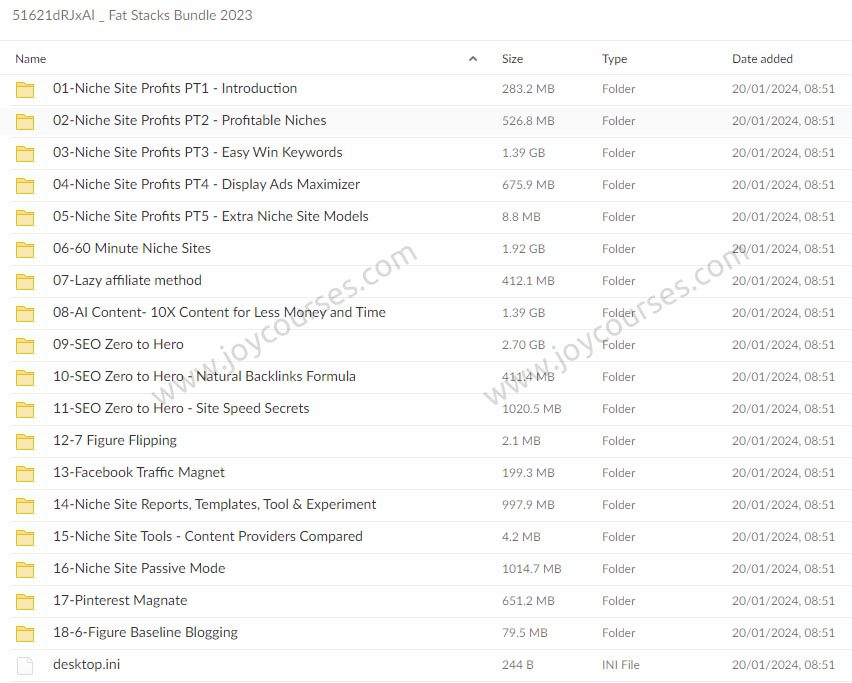Click the file icon for desktop.ini

pos(24,666)
